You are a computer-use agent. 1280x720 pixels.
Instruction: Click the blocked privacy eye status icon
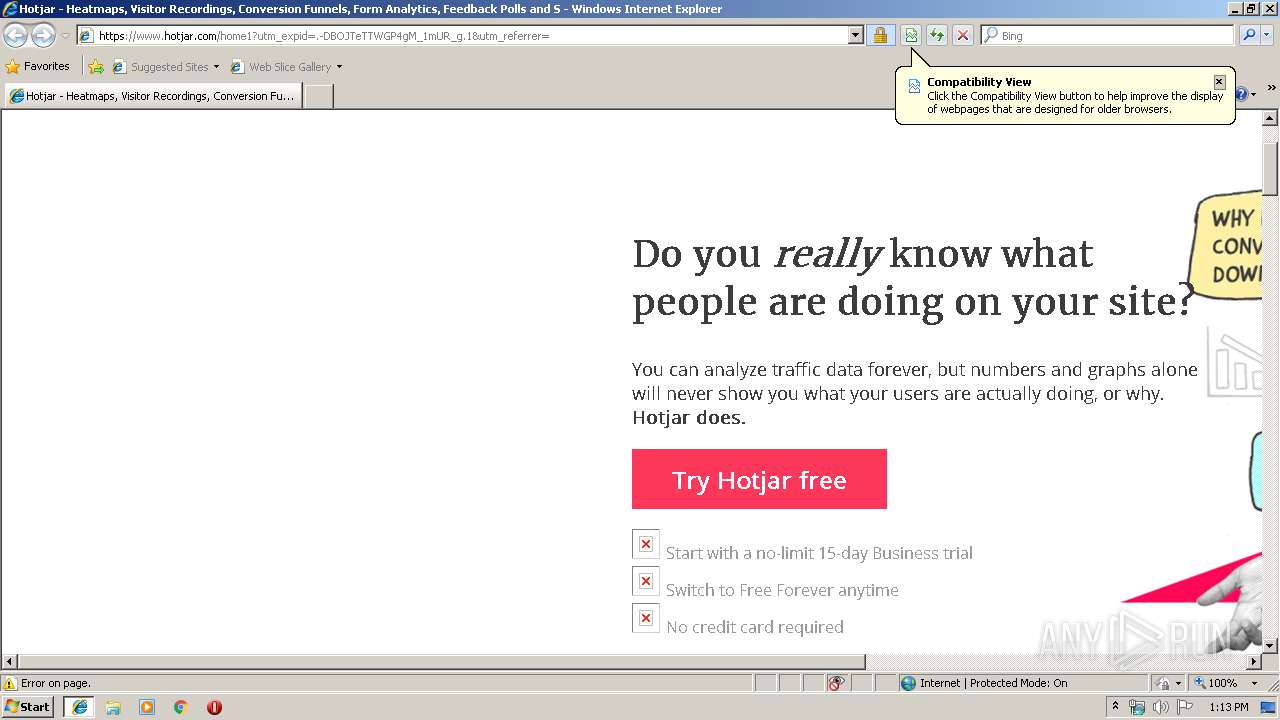pyautogui.click(x=837, y=683)
